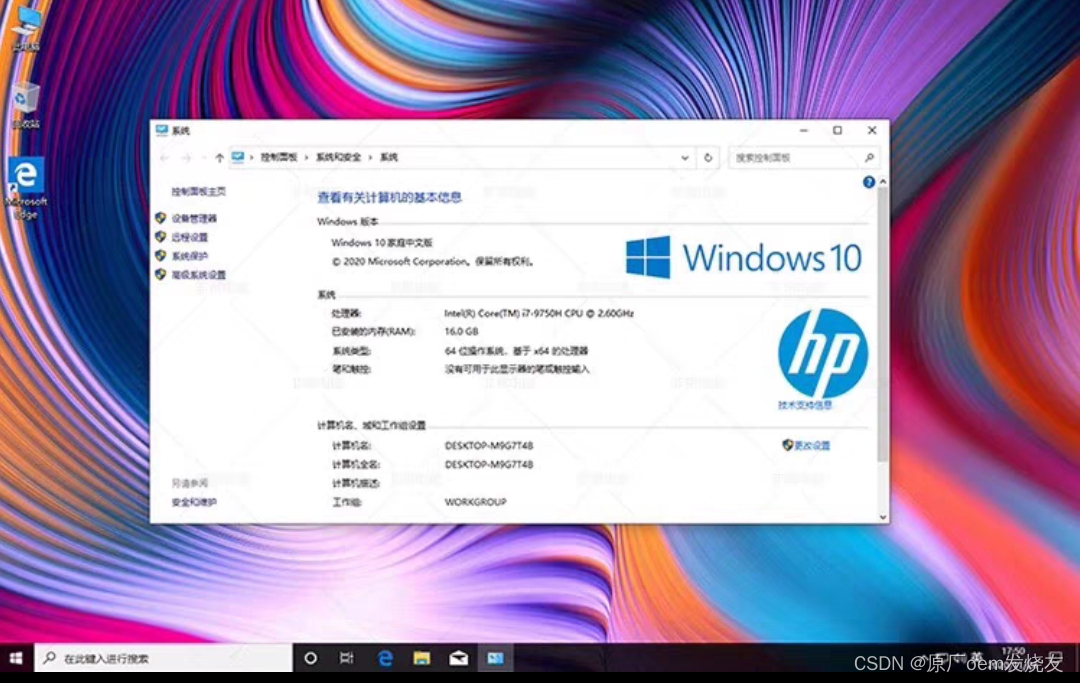This screenshot has width=1080, height=683.
Task: Click the vertical scrollbar of System window
Action: (882, 324)
